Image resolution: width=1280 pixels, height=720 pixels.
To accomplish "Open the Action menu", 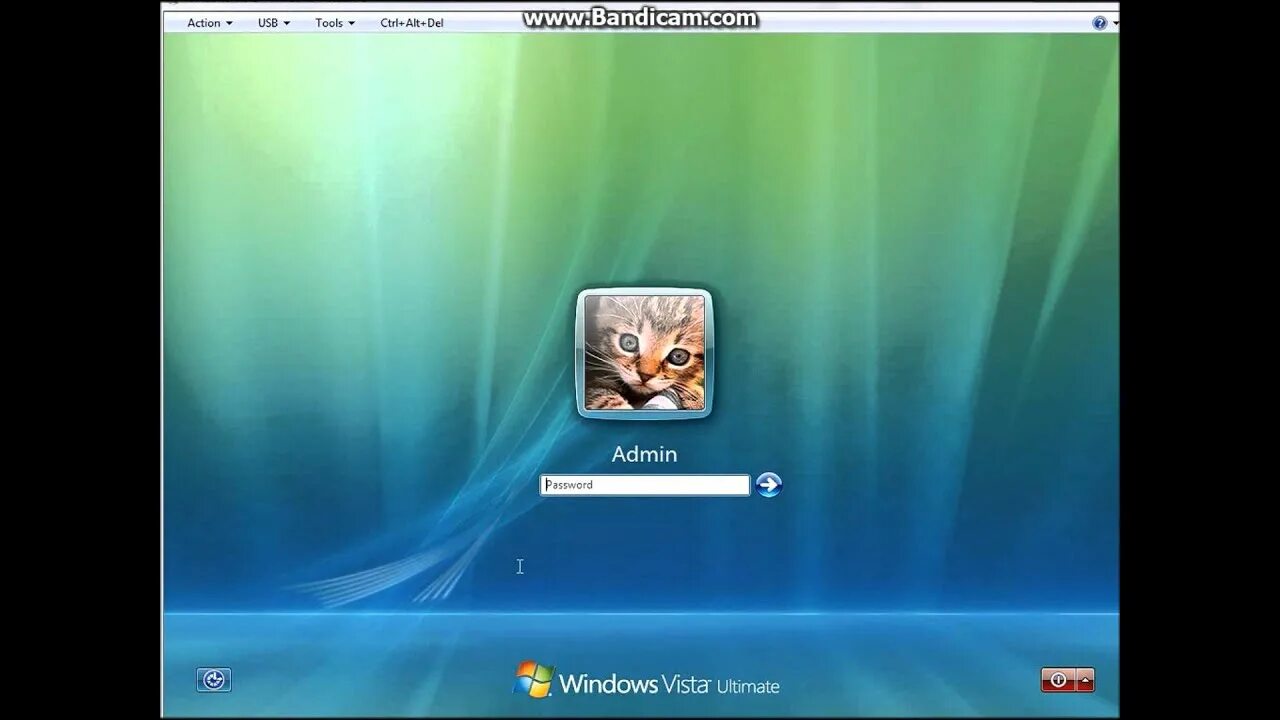I will click(x=210, y=23).
